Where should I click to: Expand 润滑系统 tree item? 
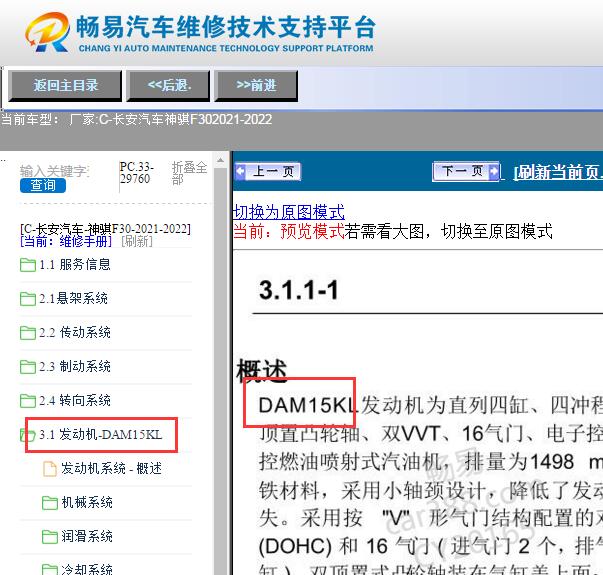[87, 536]
